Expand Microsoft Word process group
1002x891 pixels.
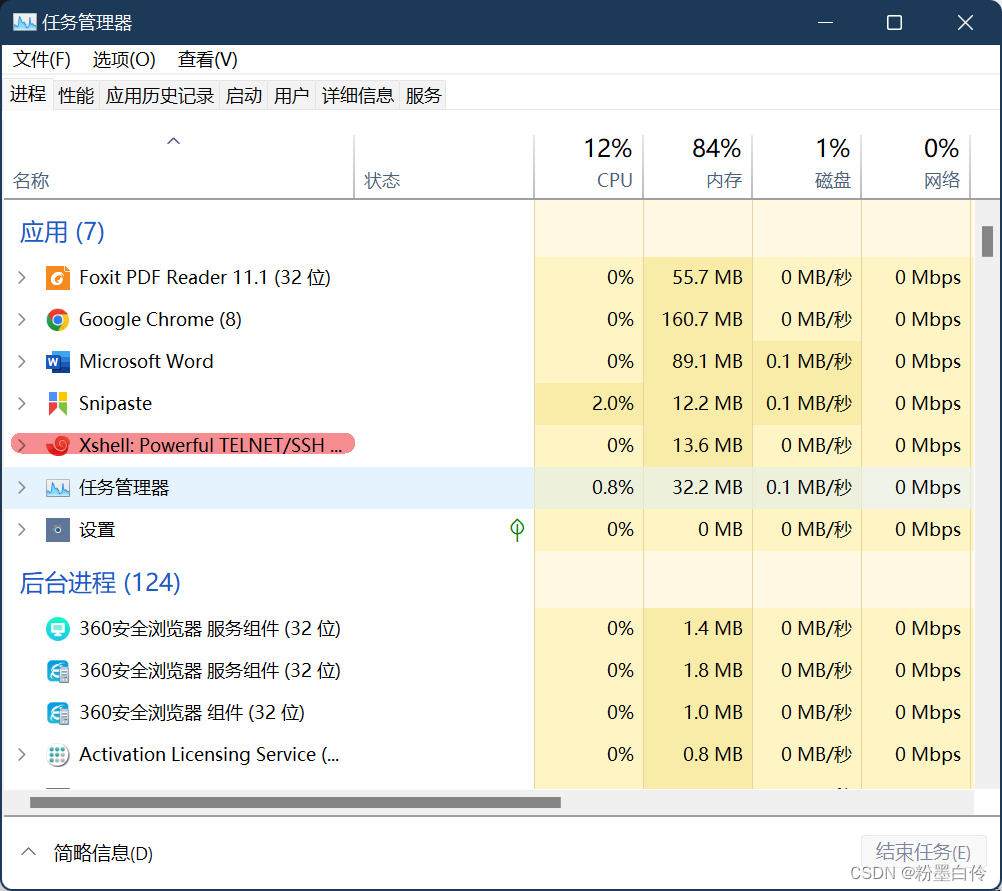tap(22, 362)
